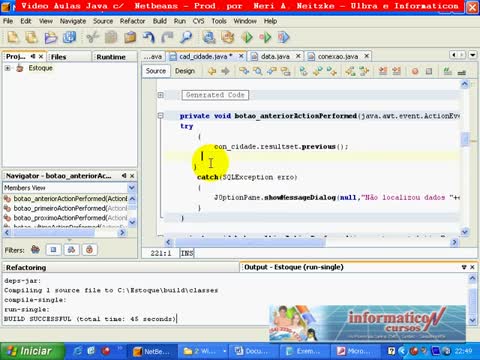This screenshot has width=480, height=360.
Task: Click the Uncomment lines editor icon
Action: click(x=462, y=71)
